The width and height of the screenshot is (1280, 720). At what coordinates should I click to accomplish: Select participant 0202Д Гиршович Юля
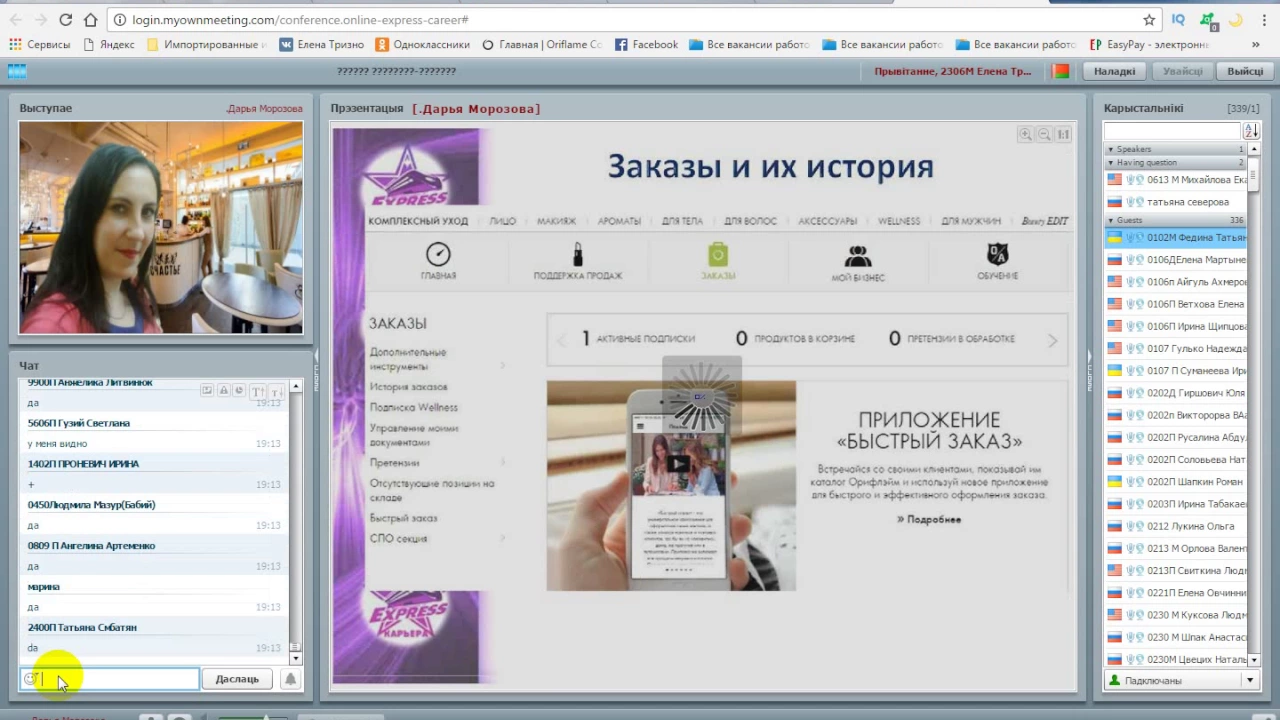[1176, 393]
